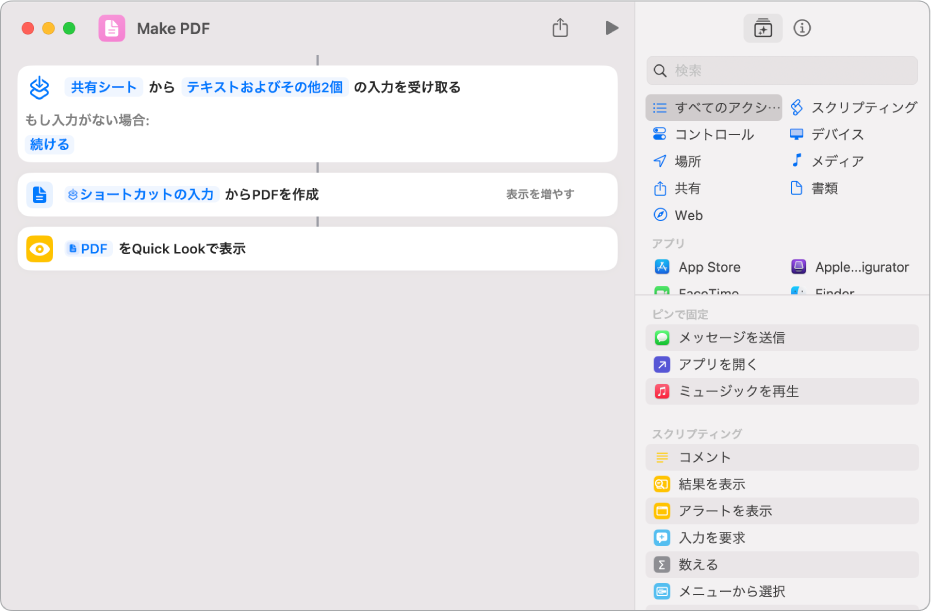This screenshot has width=931, height=612.
Task: Select 場所 category
Action: click(x=677, y=161)
